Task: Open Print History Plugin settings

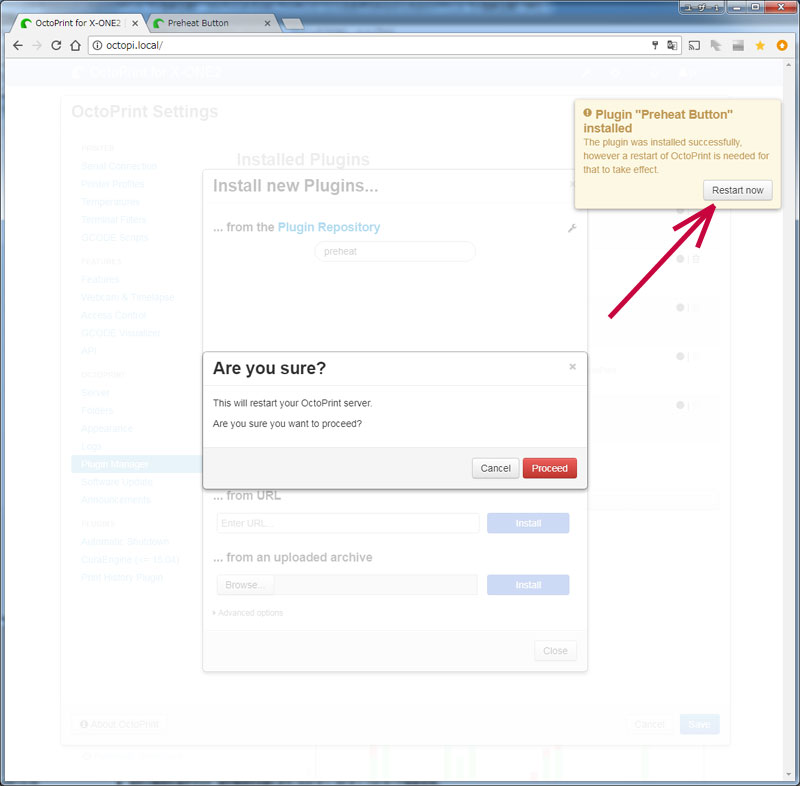Action: [122, 577]
